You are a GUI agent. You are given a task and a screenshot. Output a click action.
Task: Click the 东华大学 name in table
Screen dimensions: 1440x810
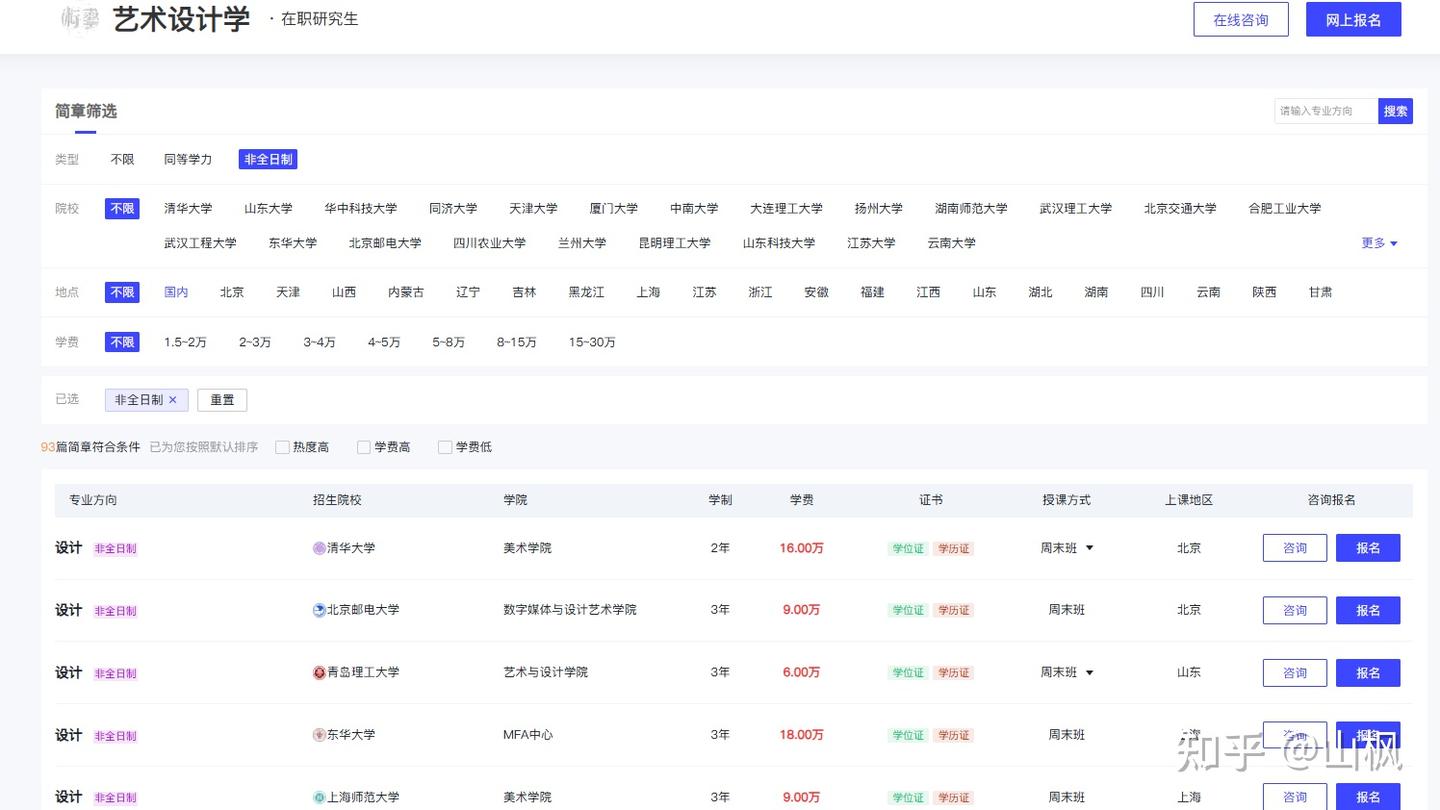351,735
